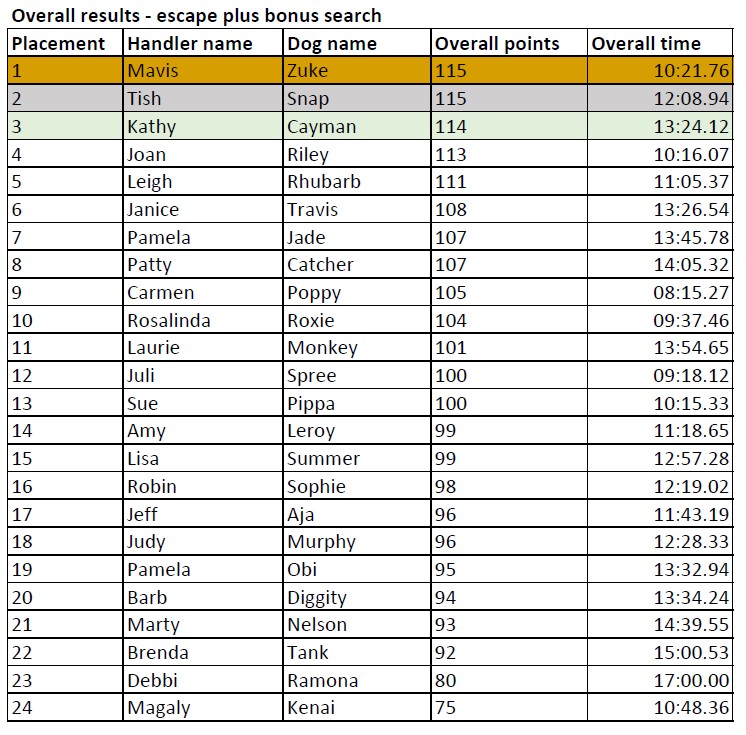Select the grey cell containing Snap

pyautogui.click(x=357, y=98)
